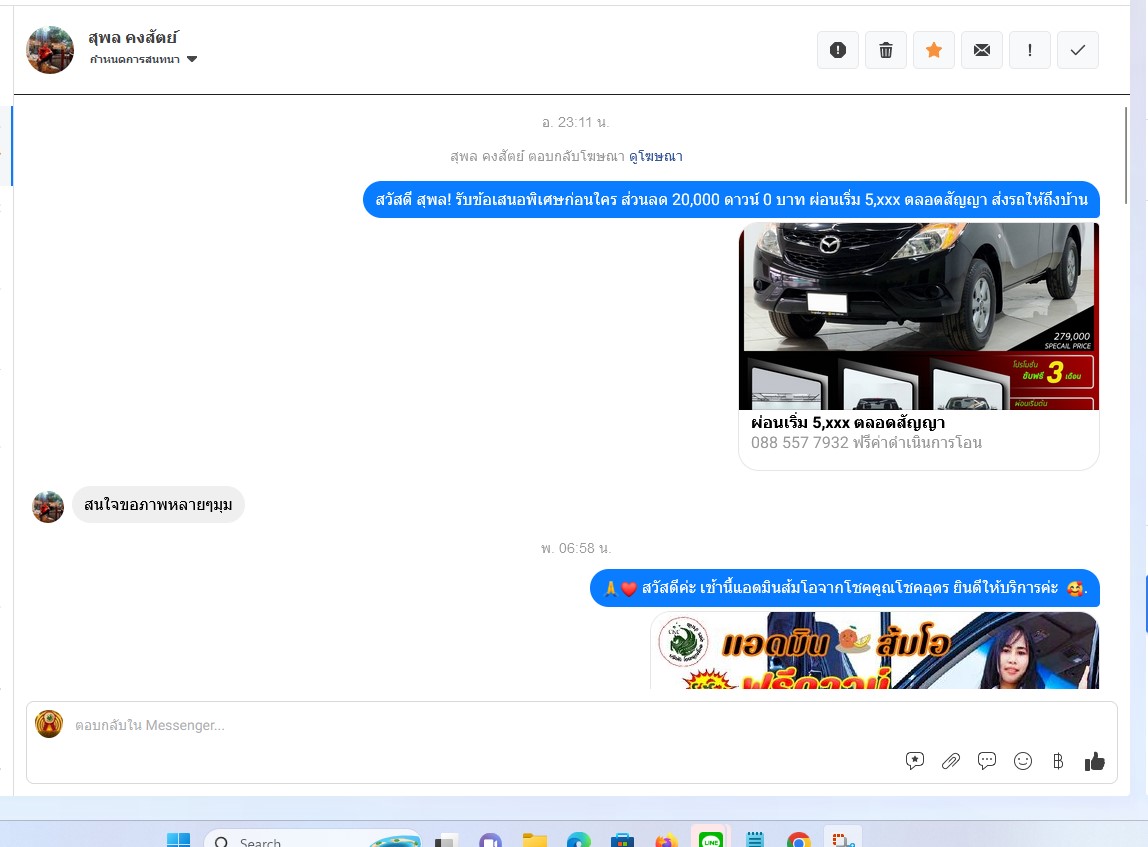Open กำหนดการสนทนา dropdown
Image resolution: width=1148 pixels, height=847 pixels.
click(144, 59)
